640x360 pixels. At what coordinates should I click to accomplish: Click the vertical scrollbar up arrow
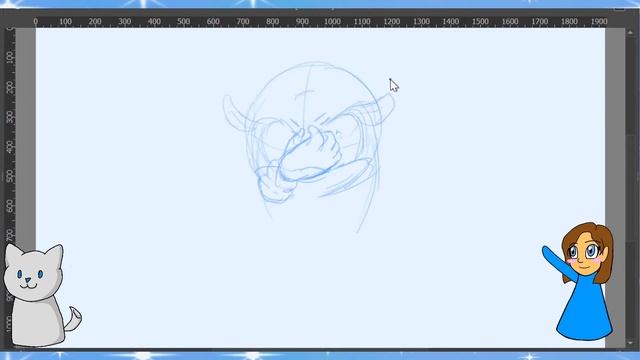(631, 32)
